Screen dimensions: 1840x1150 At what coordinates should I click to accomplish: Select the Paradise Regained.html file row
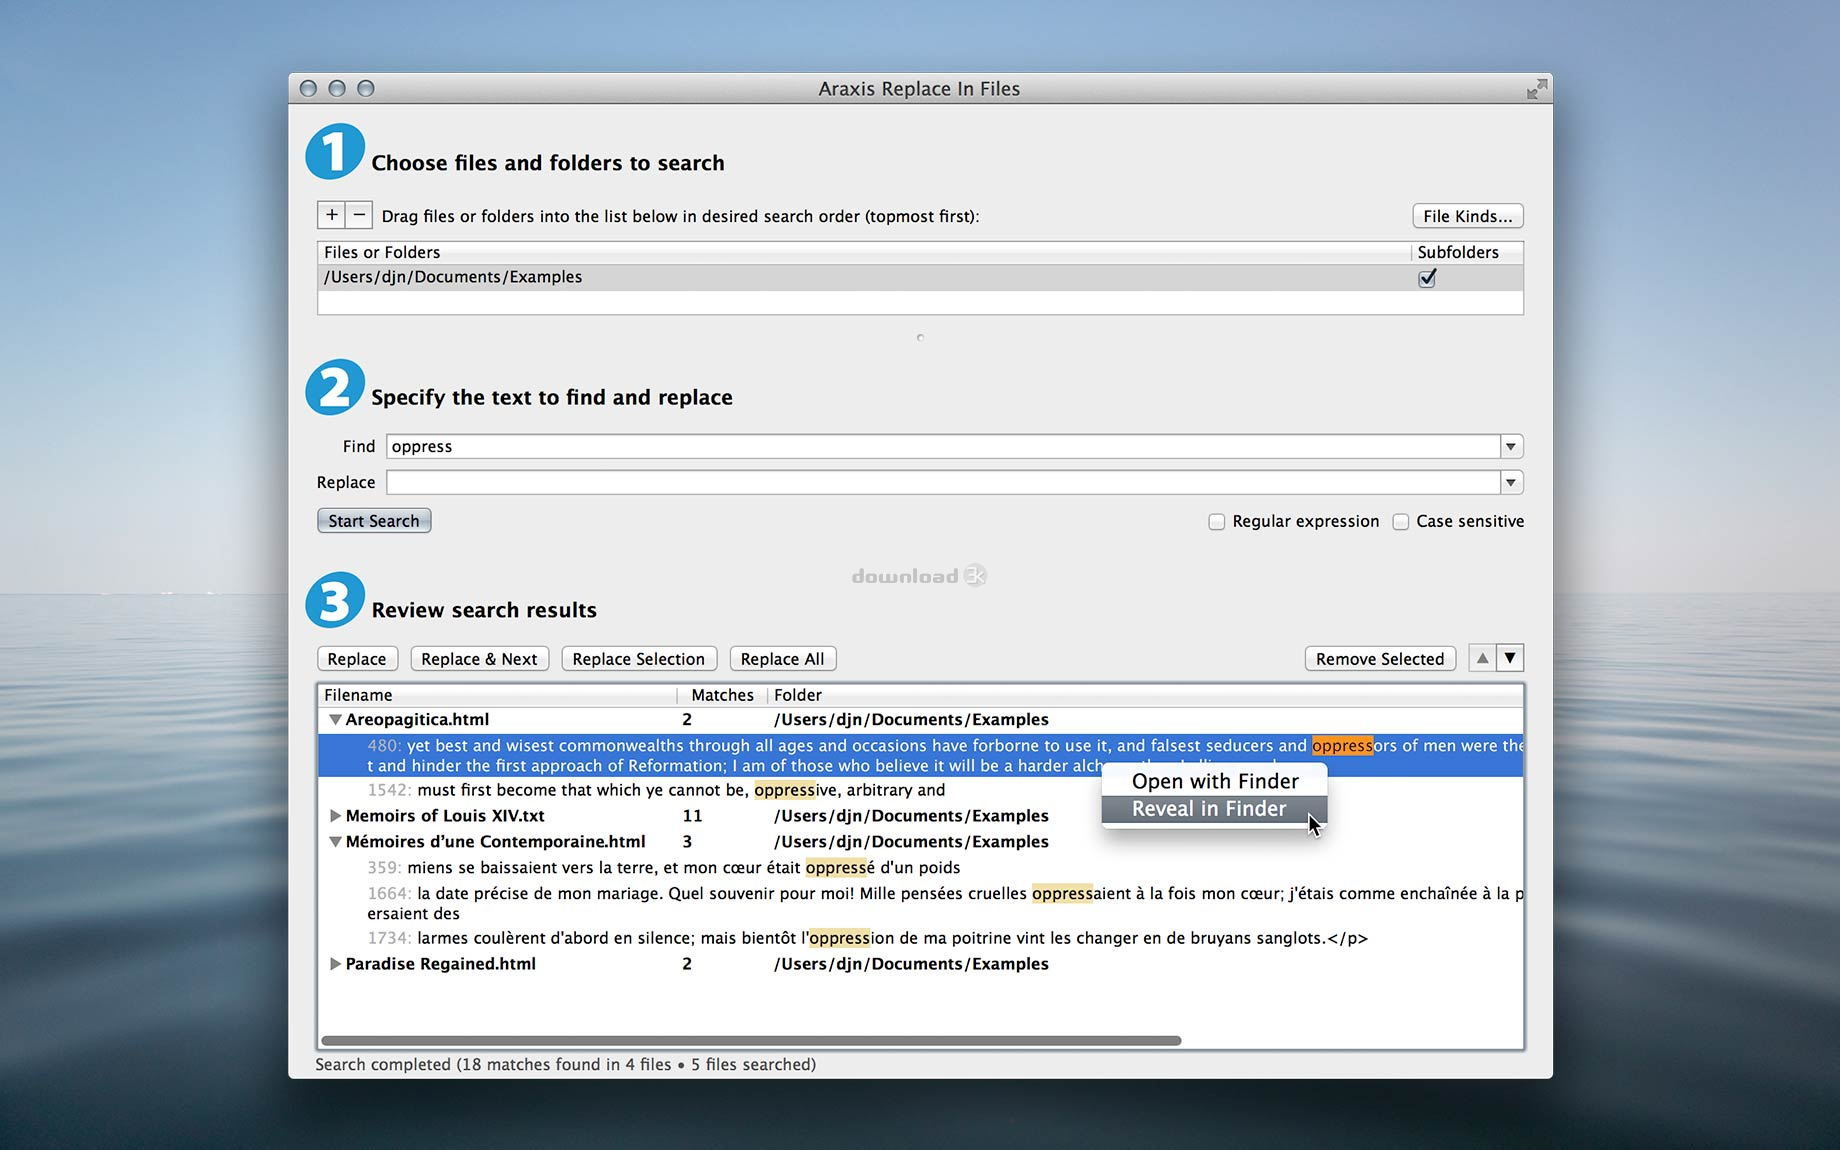coord(920,963)
